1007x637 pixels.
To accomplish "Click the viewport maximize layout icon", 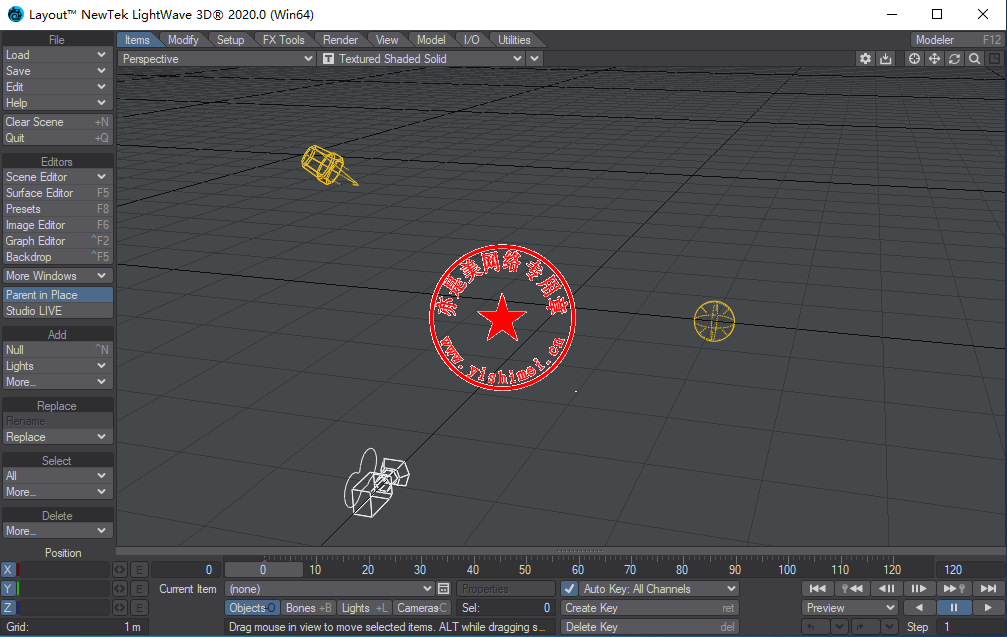I will coord(995,58).
